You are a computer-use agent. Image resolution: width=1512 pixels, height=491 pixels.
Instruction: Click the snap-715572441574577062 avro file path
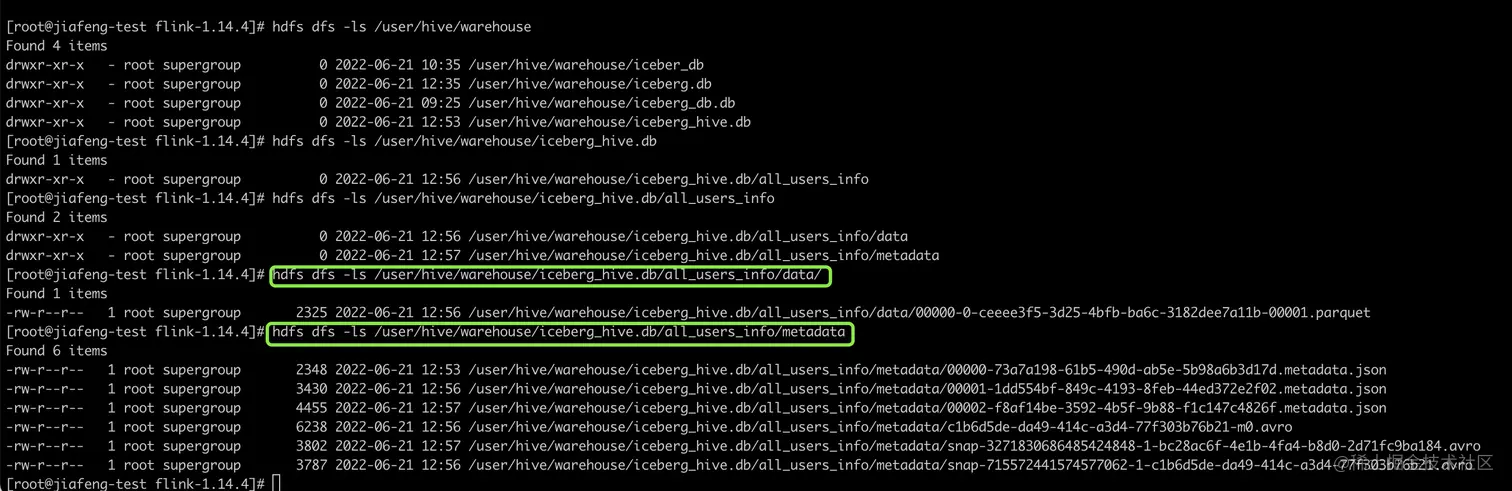[970, 465]
